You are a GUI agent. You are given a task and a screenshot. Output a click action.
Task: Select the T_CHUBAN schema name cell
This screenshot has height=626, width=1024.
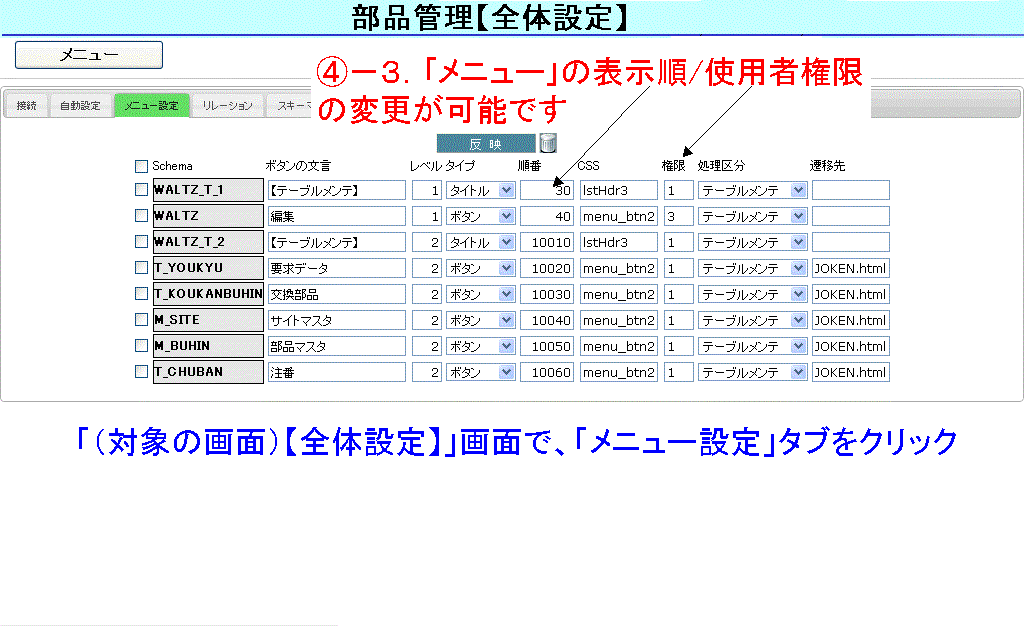point(208,372)
